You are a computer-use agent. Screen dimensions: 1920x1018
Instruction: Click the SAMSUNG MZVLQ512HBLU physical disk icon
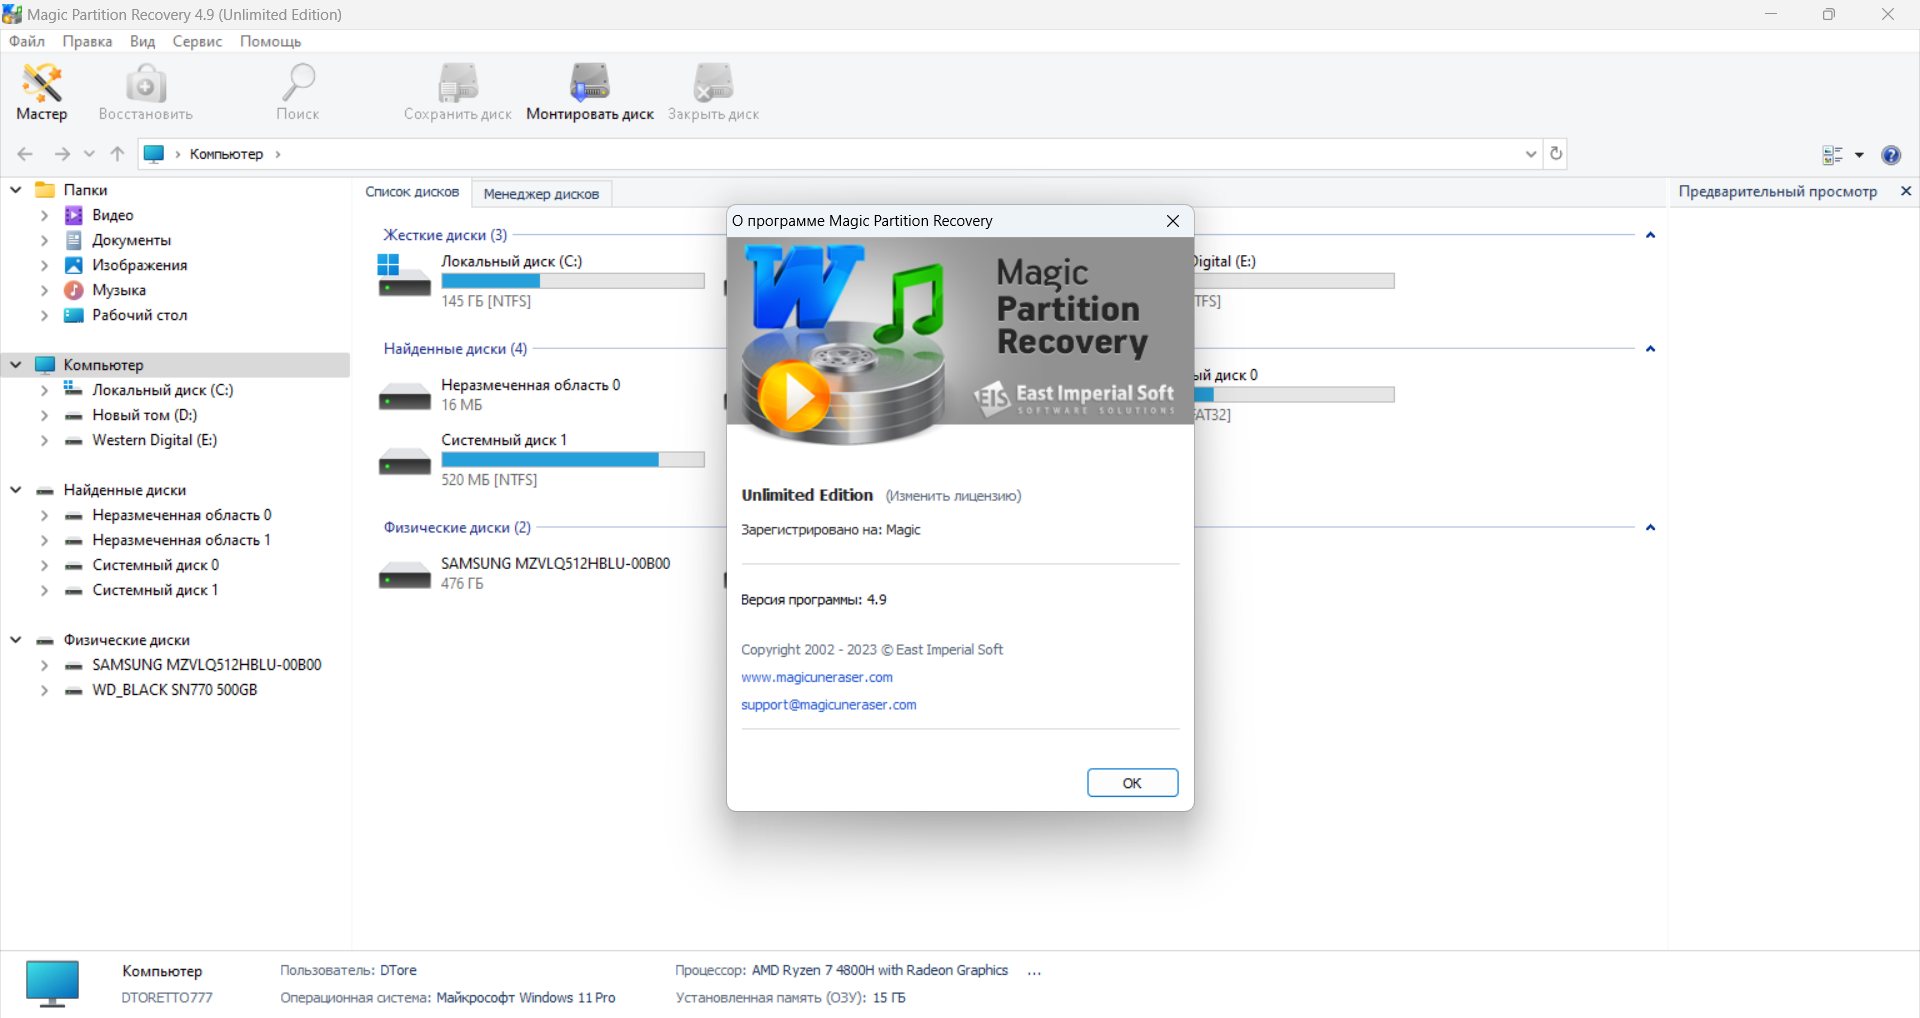[404, 575]
